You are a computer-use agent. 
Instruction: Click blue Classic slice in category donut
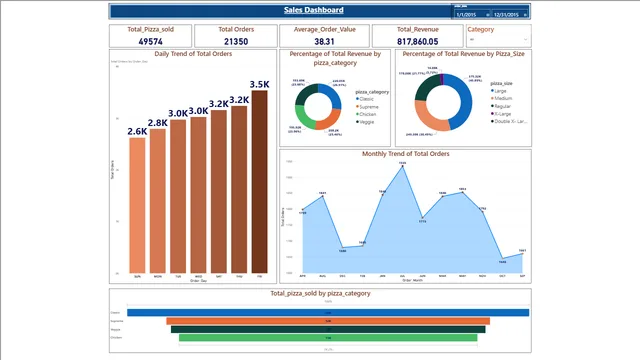[x=332, y=94]
